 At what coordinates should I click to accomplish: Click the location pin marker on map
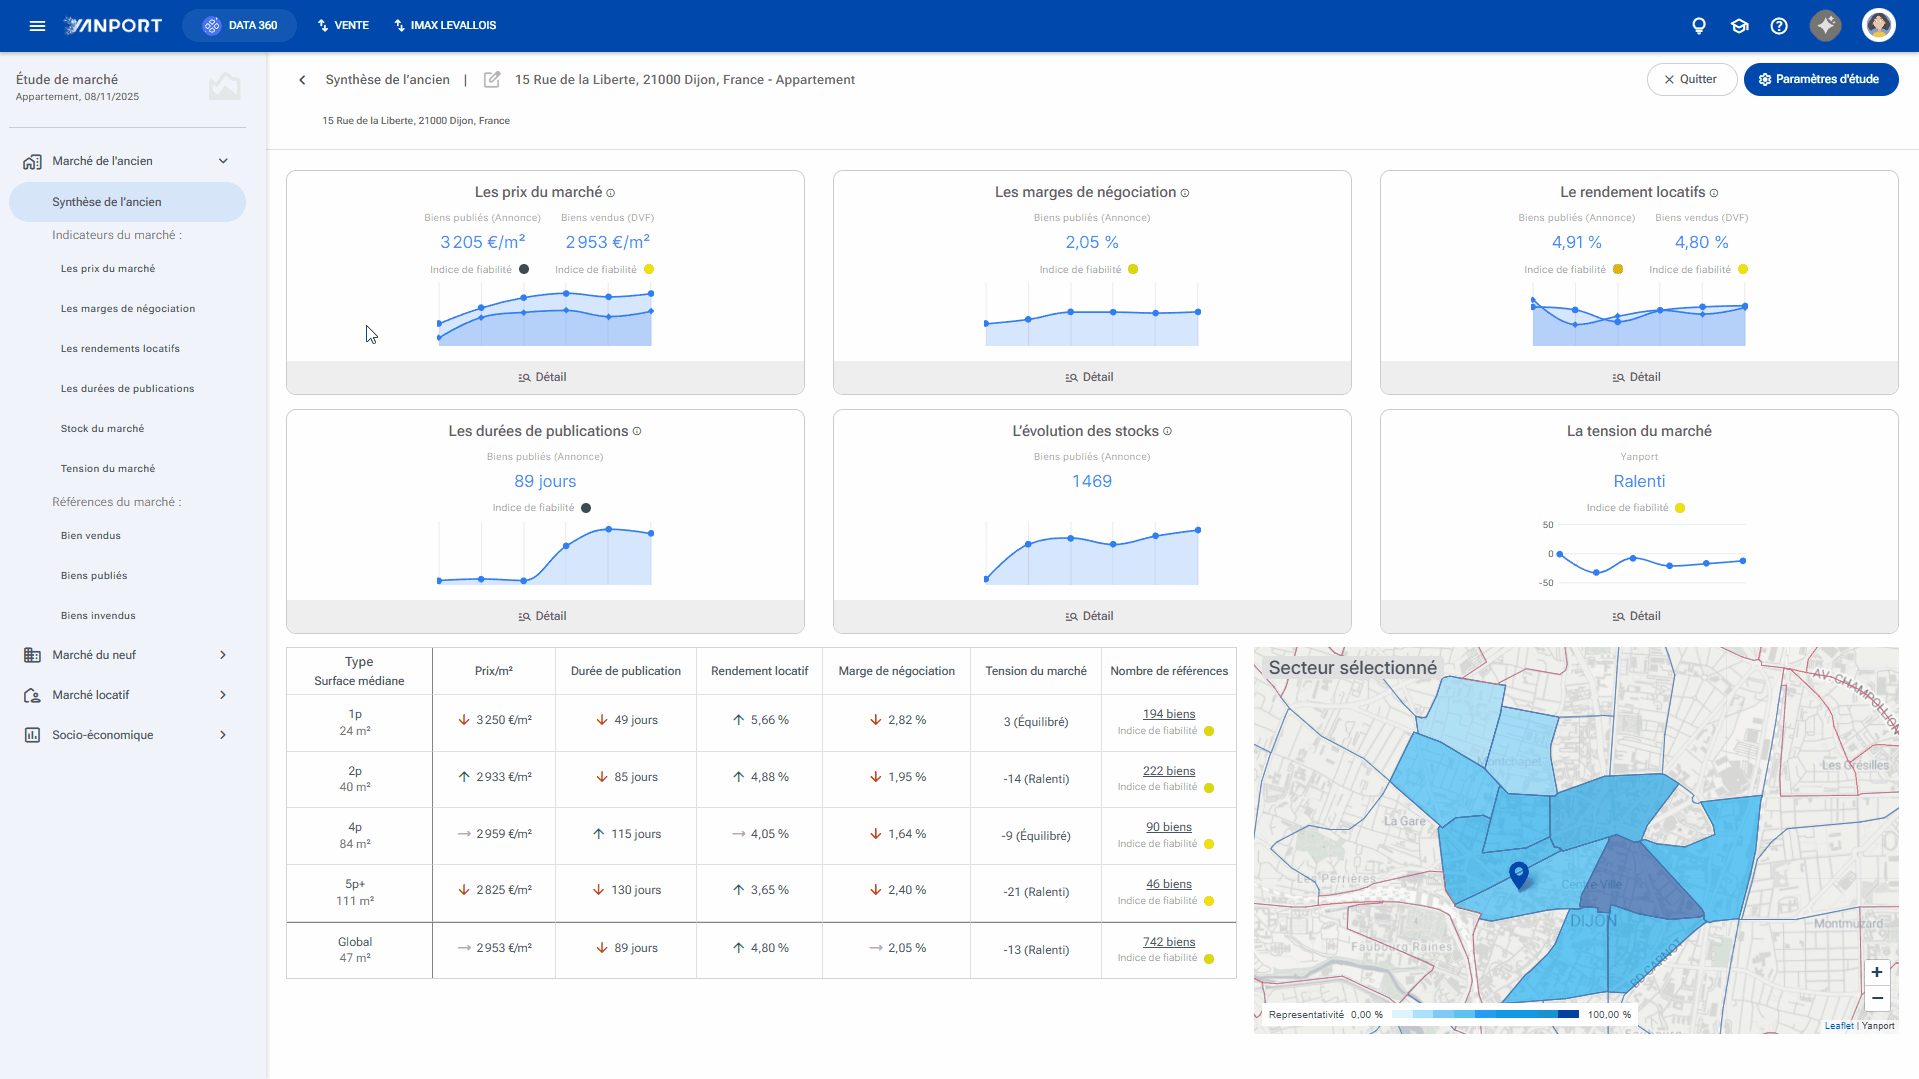pyautogui.click(x=1518, y=876)
